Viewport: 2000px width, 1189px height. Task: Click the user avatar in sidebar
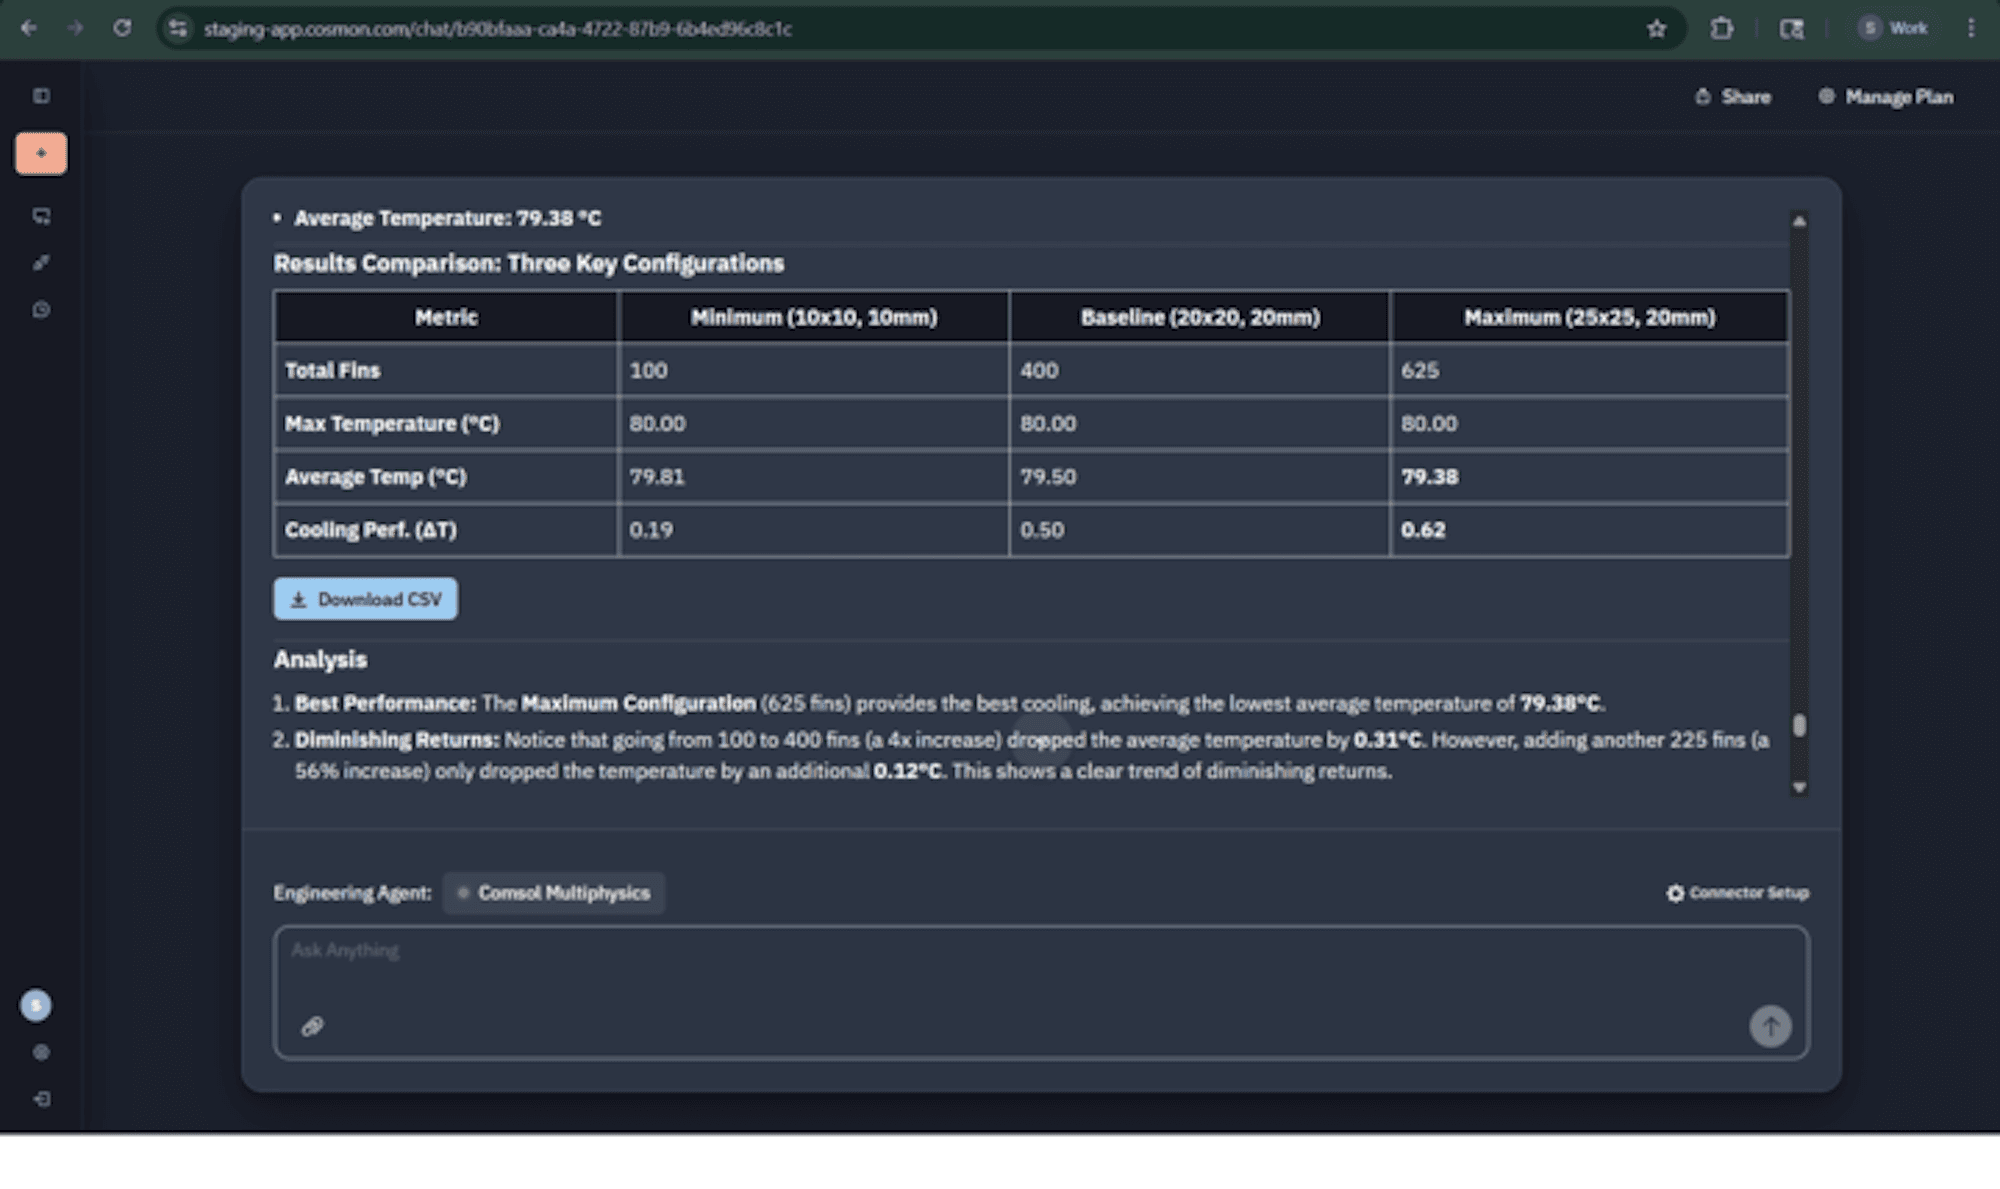[x=36, y=1005]
